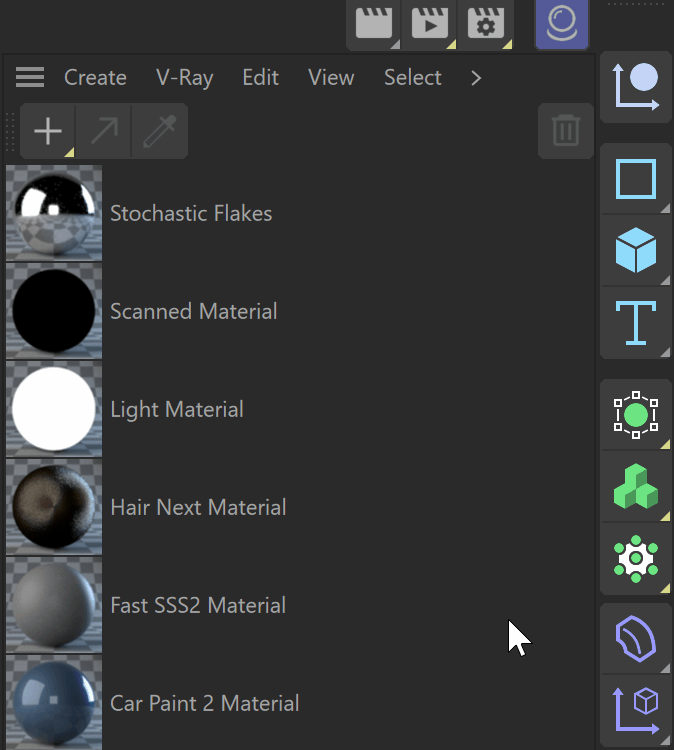Select the Stochastic Flakes material thumbnail

coord(54,213)
